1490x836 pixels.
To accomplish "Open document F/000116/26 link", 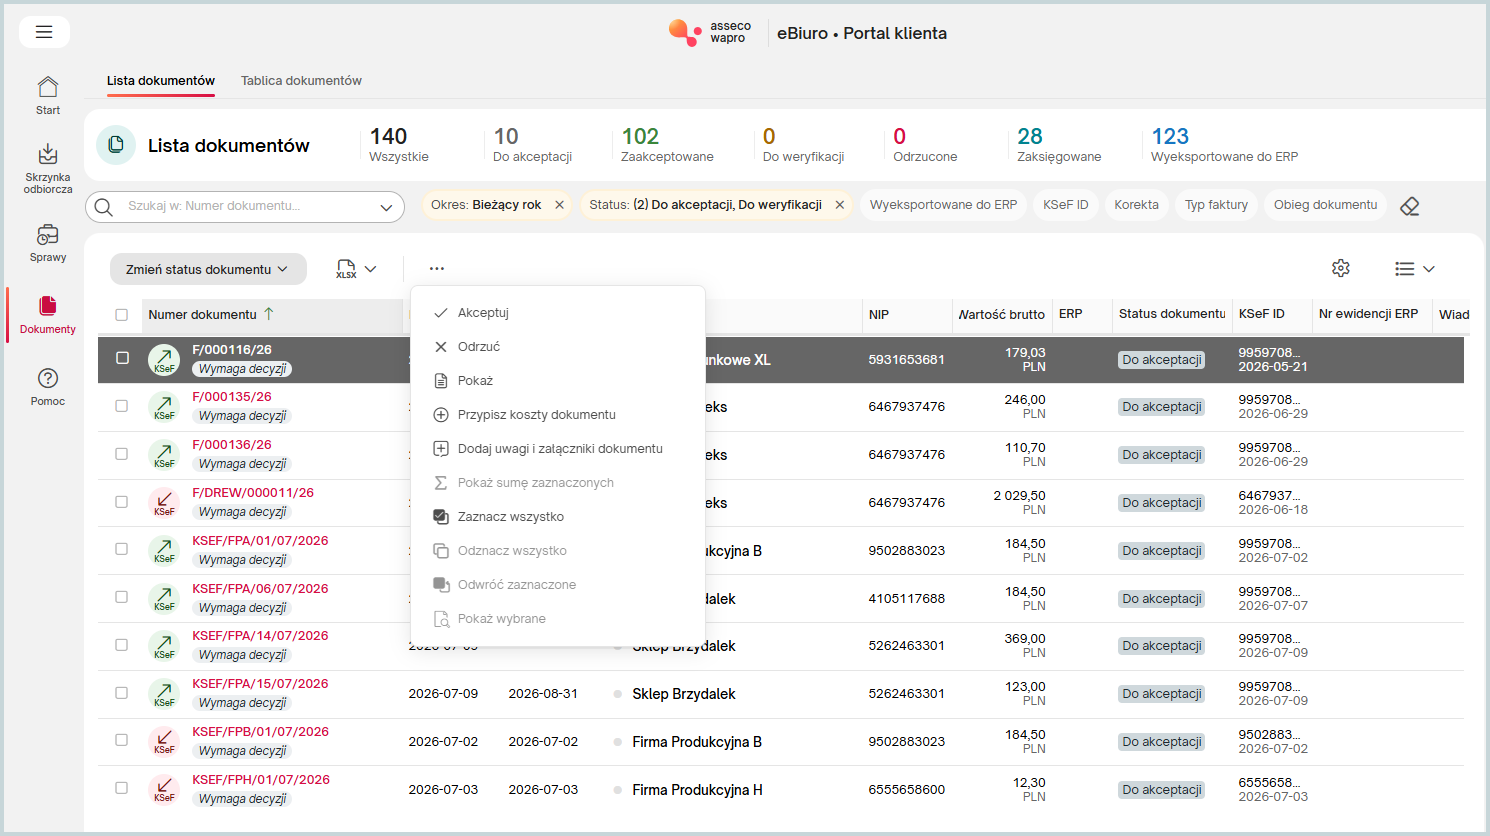I will tap(232, 350).
